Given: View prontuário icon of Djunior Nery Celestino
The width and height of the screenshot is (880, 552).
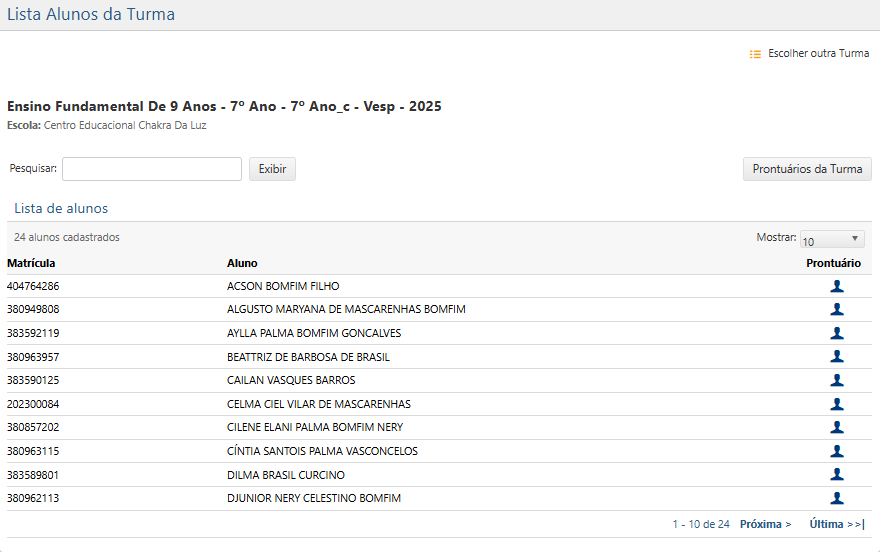Looking at the screenshot, I should (x=837, y=498).
